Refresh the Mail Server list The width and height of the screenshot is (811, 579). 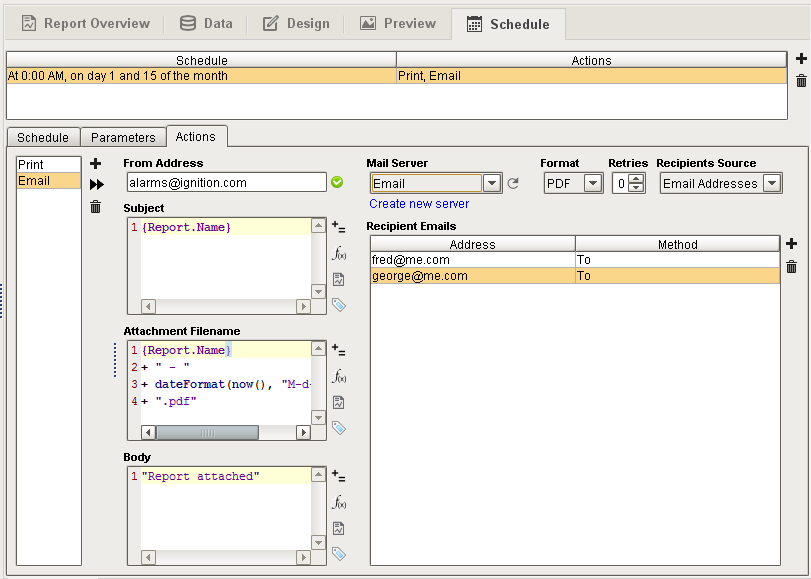click(x=514, y=183)
